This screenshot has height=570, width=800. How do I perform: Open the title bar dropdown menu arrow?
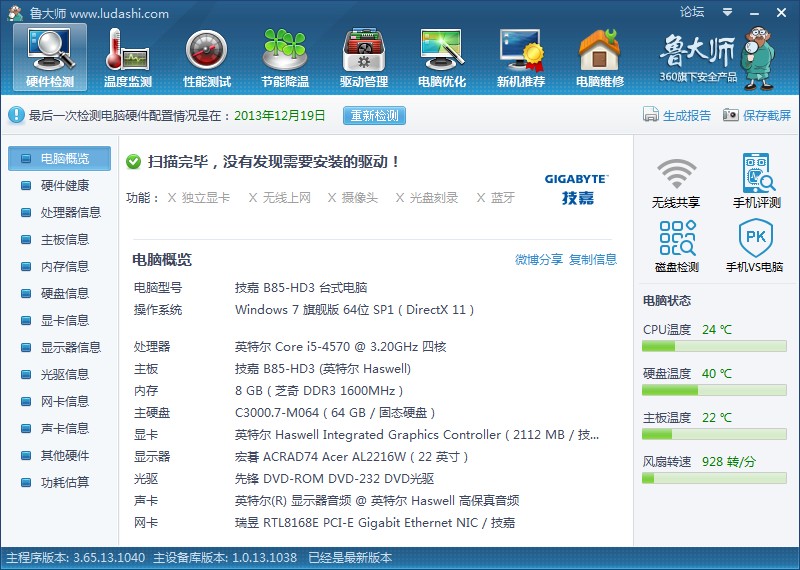click(x=729, y=13)
